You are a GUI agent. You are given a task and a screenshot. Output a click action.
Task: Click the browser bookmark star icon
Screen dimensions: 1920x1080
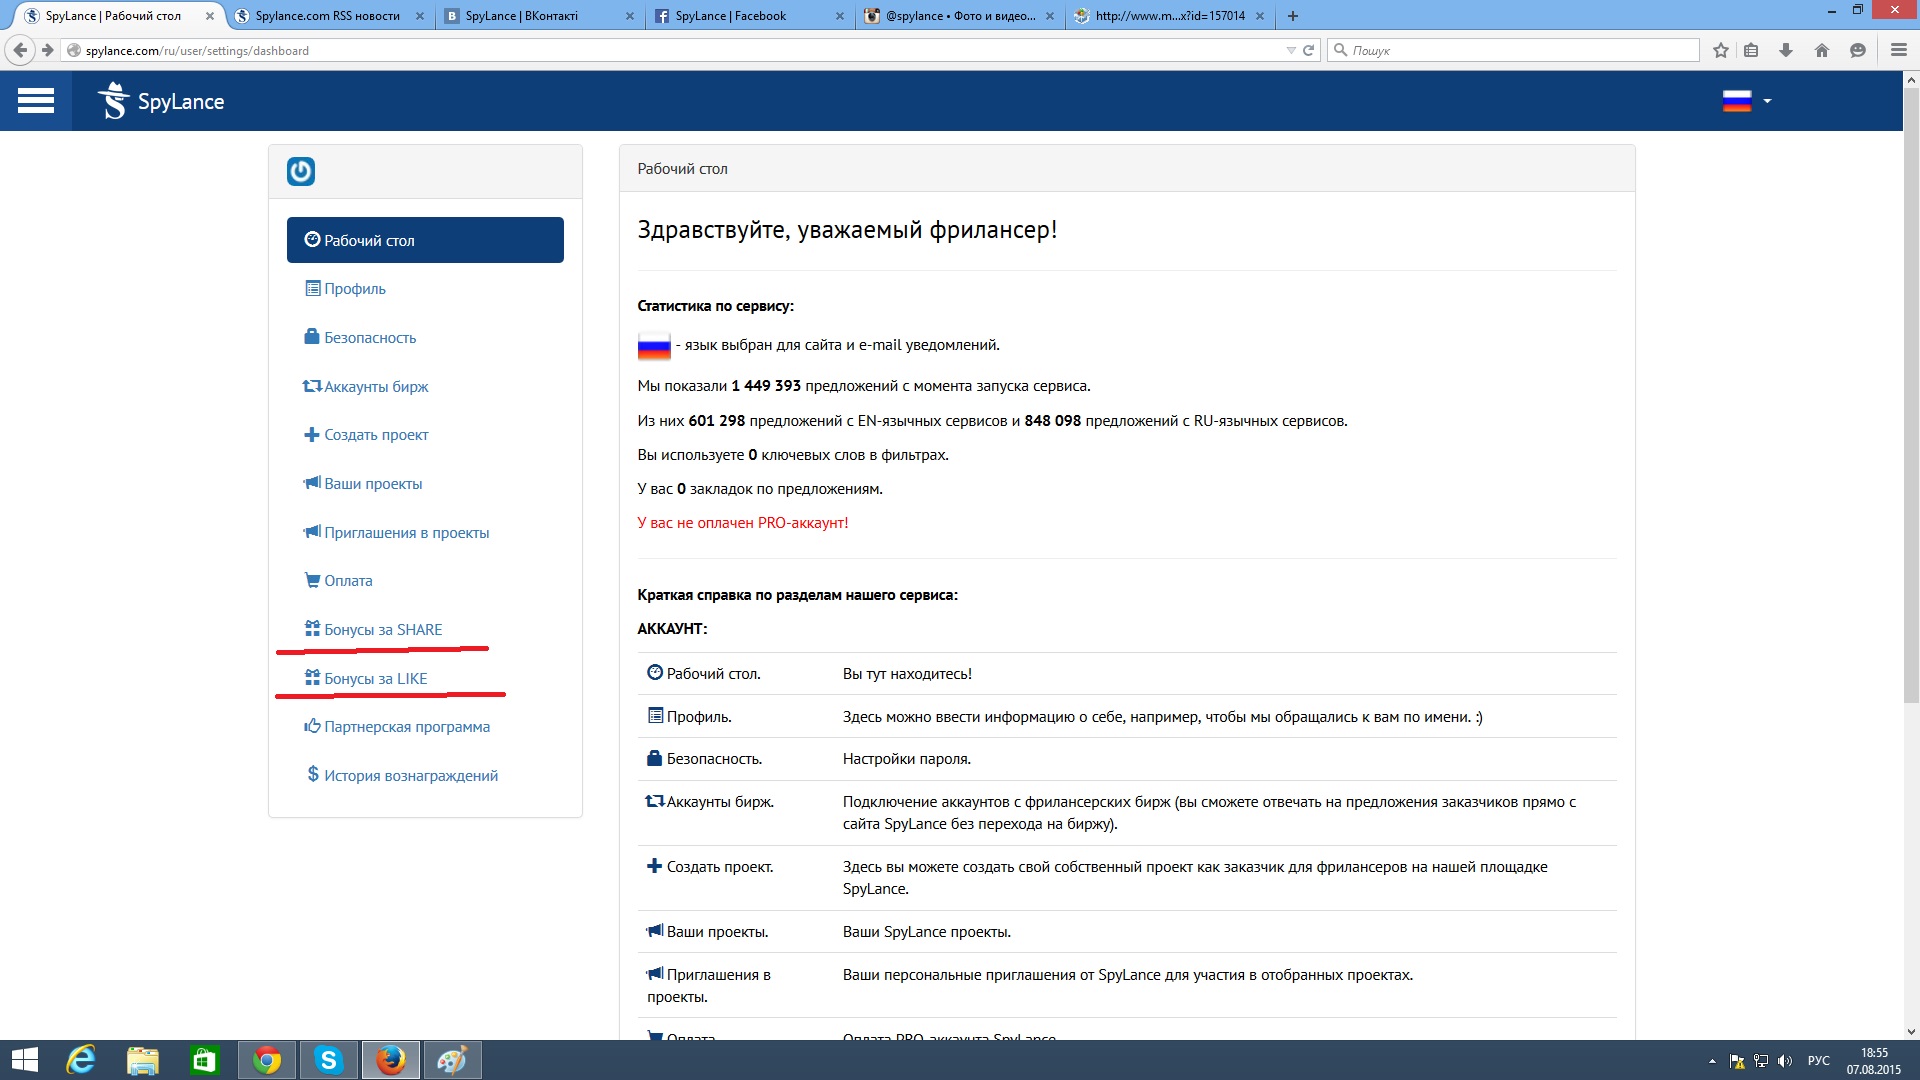pos(1721,50)
